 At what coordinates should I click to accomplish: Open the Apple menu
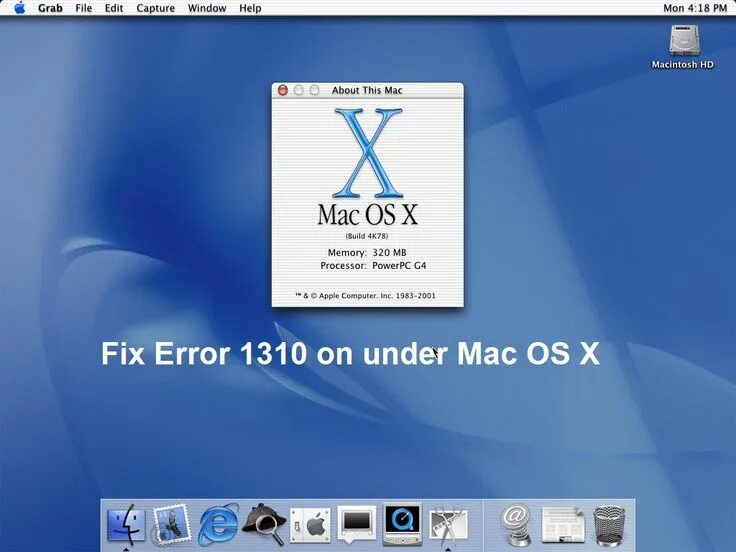click(x=19, y=8)
